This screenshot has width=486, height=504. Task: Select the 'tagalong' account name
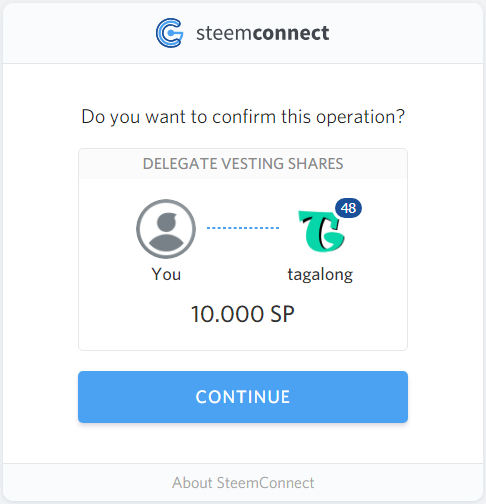click(x=320, y=275)
